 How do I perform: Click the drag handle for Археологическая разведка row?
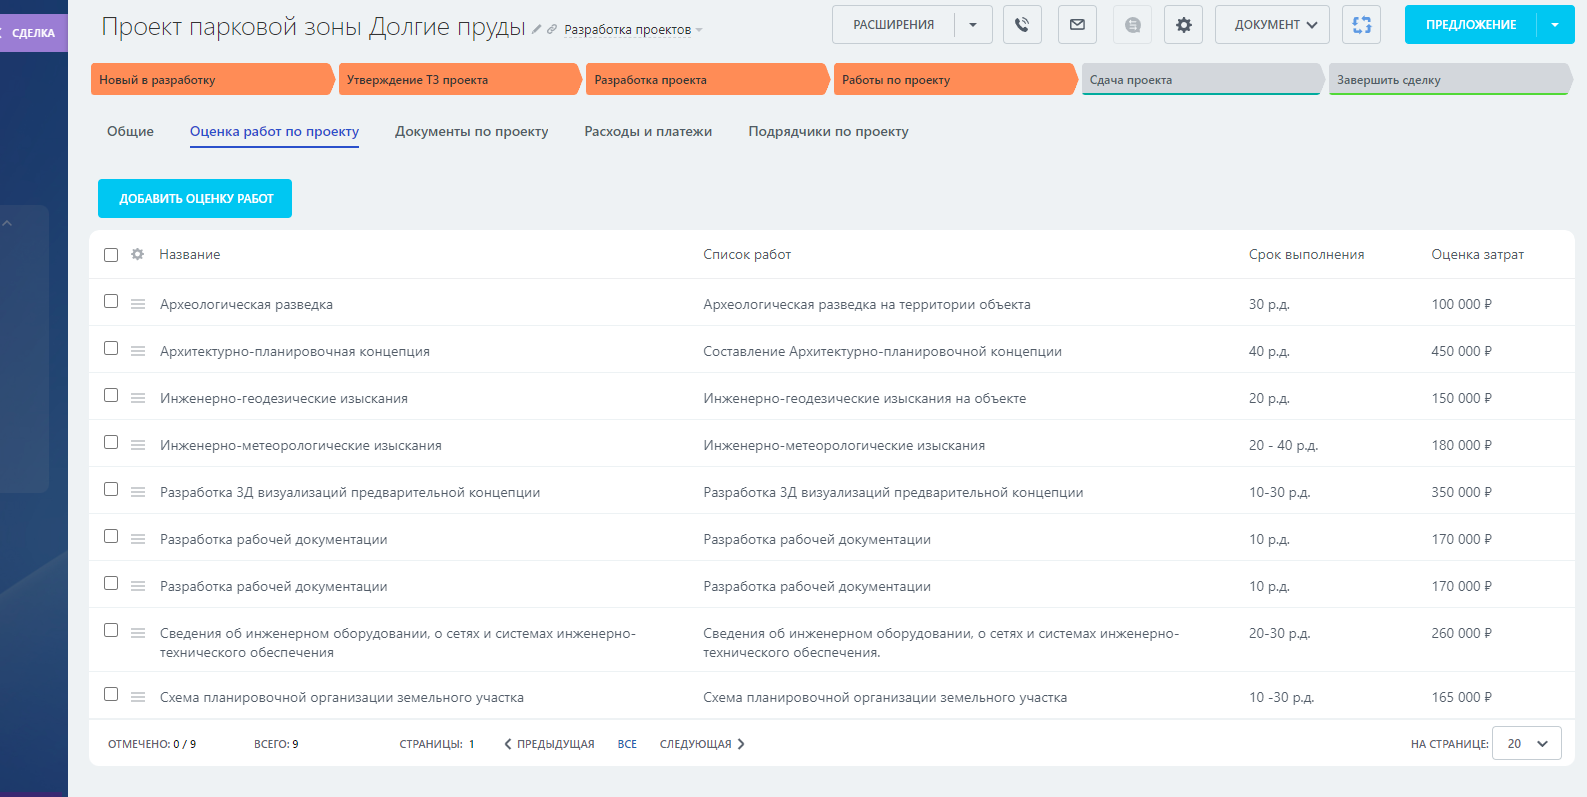(x=138, y=304)
